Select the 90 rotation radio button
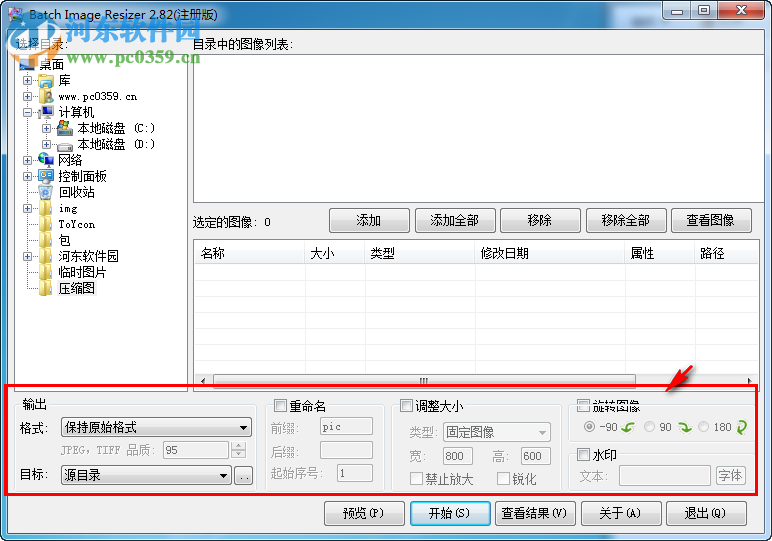The image size is (772, 541). click(x=649, y=427)
